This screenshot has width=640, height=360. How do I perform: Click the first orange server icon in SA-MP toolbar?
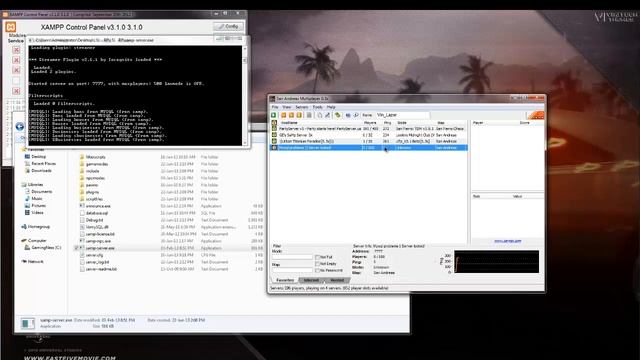(x=284, y=115)
